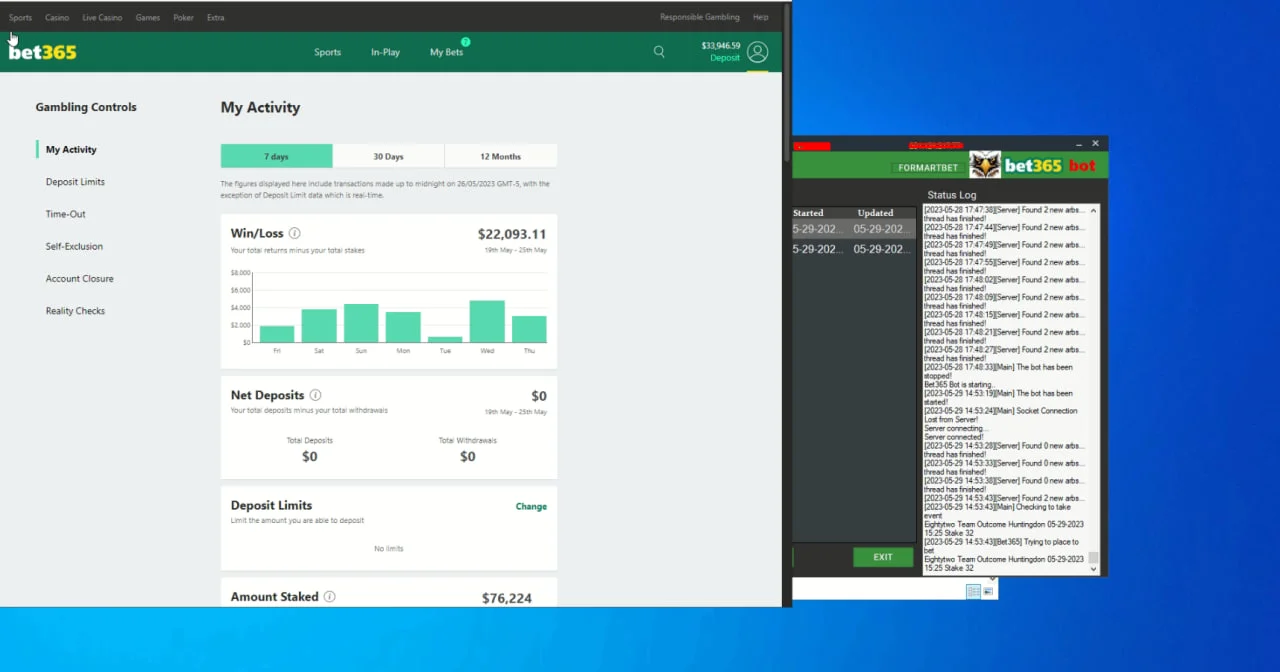Click the bet365 logo in header
Viewport: 1280px width, 672px height.
tap(43, 52)
